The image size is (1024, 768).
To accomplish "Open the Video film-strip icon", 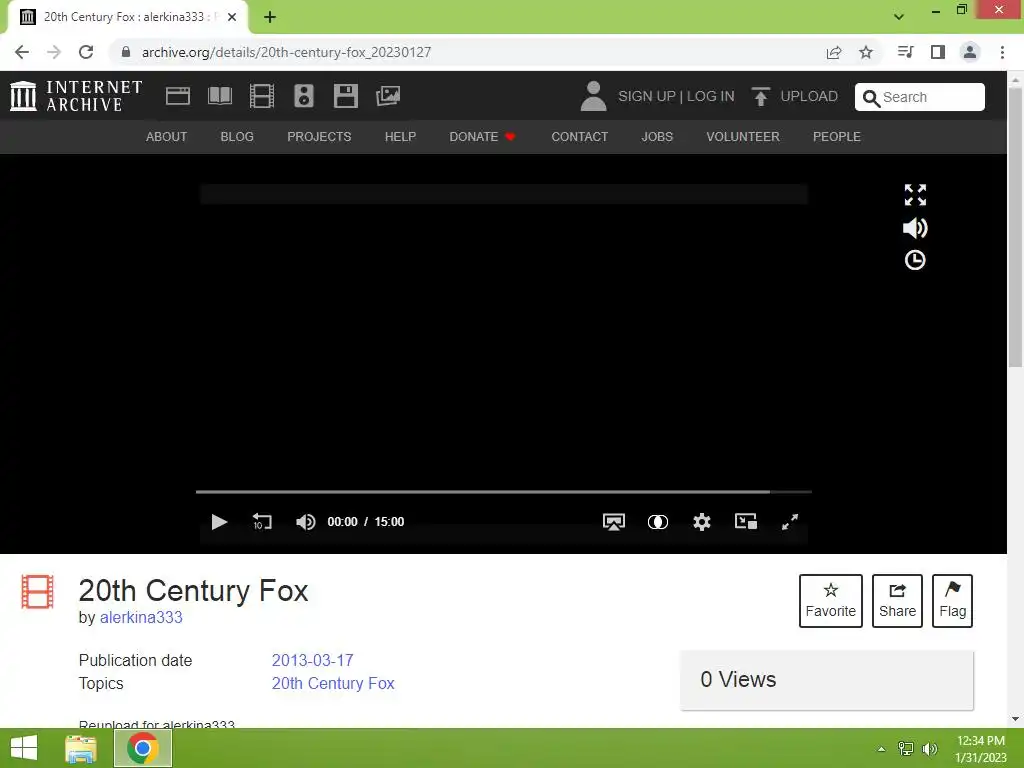I will [261, 96].
